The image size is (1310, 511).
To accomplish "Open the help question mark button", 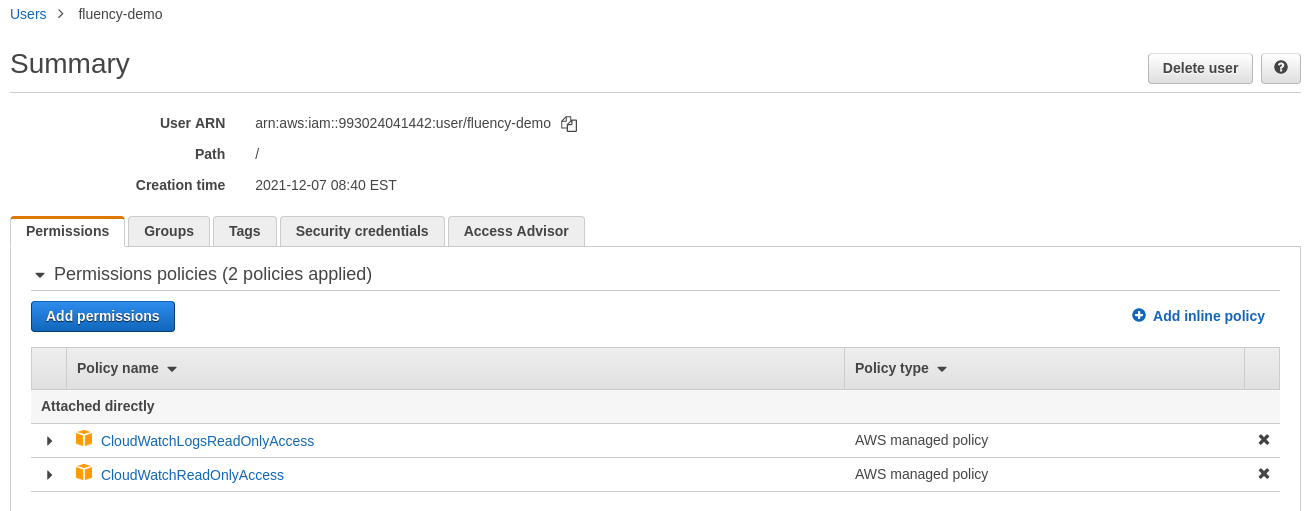I will (x=1280, y=68).
